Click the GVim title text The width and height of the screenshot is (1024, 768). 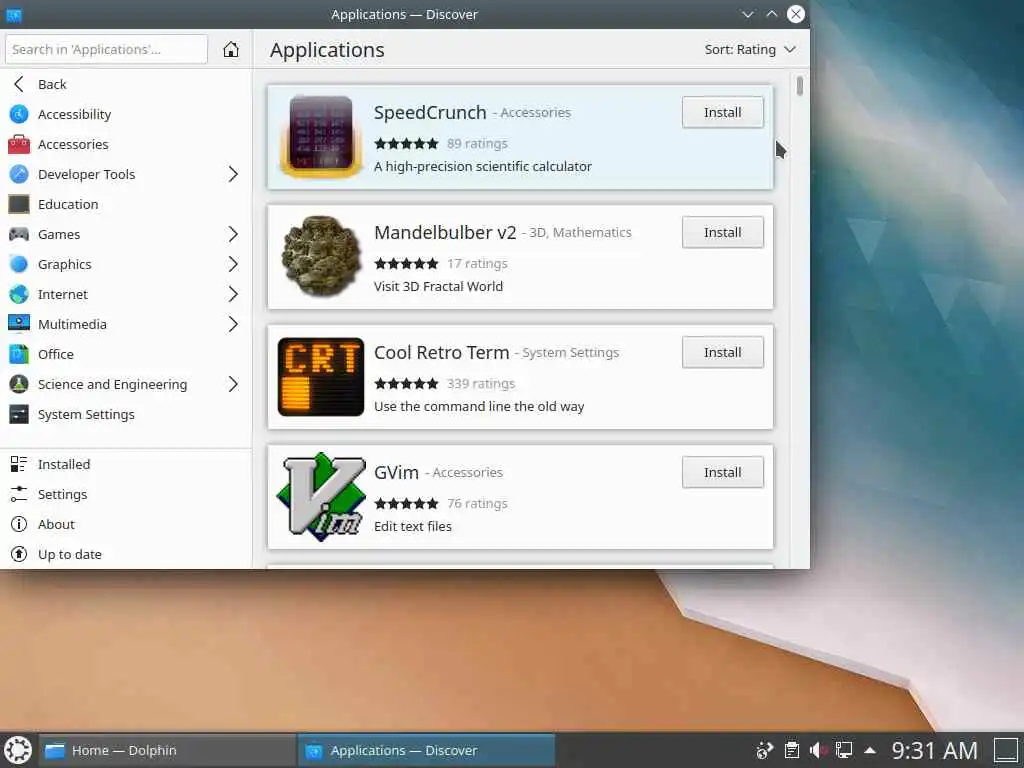tap(396, 472)
